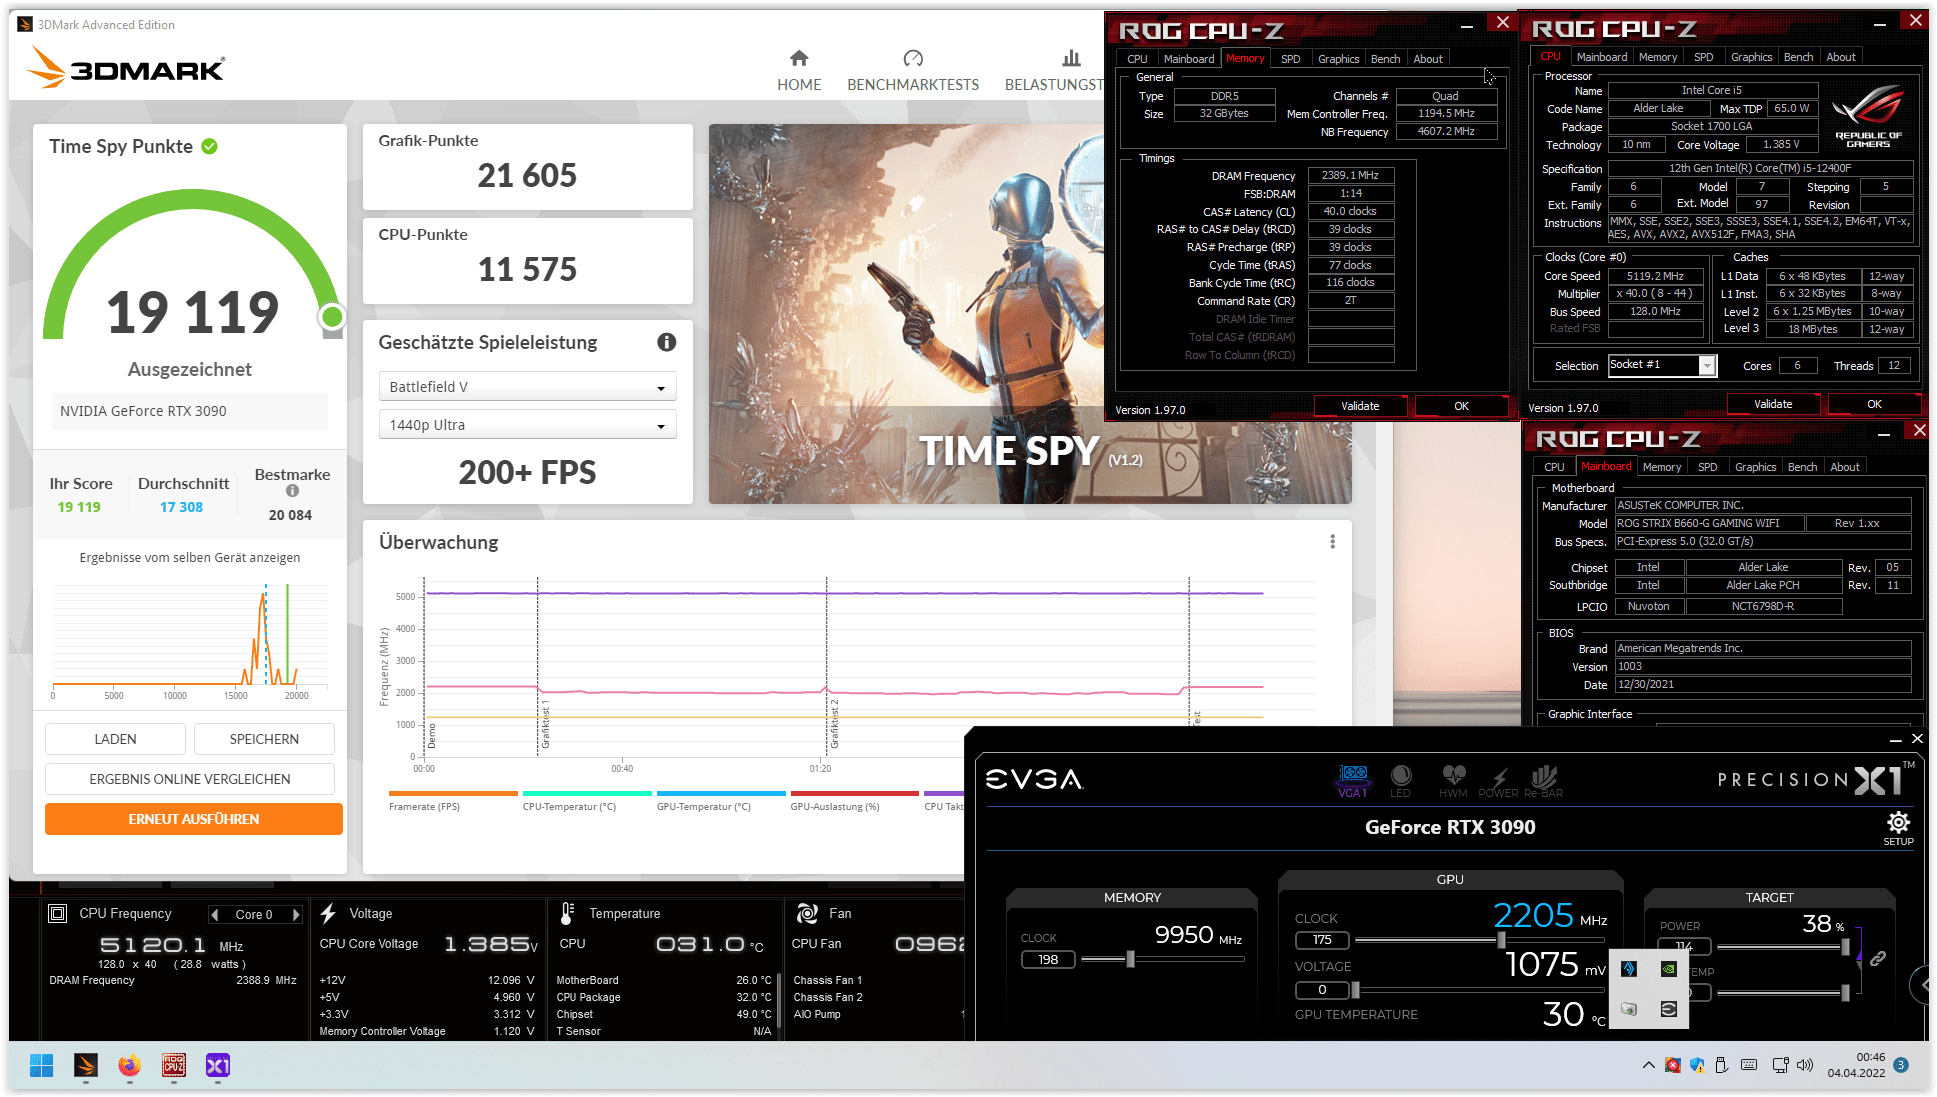The image size is (1937, 1097).
Task: Open the Socket #1 selection dropdown in CPU-Z
Action: [x=1661, y=365]
